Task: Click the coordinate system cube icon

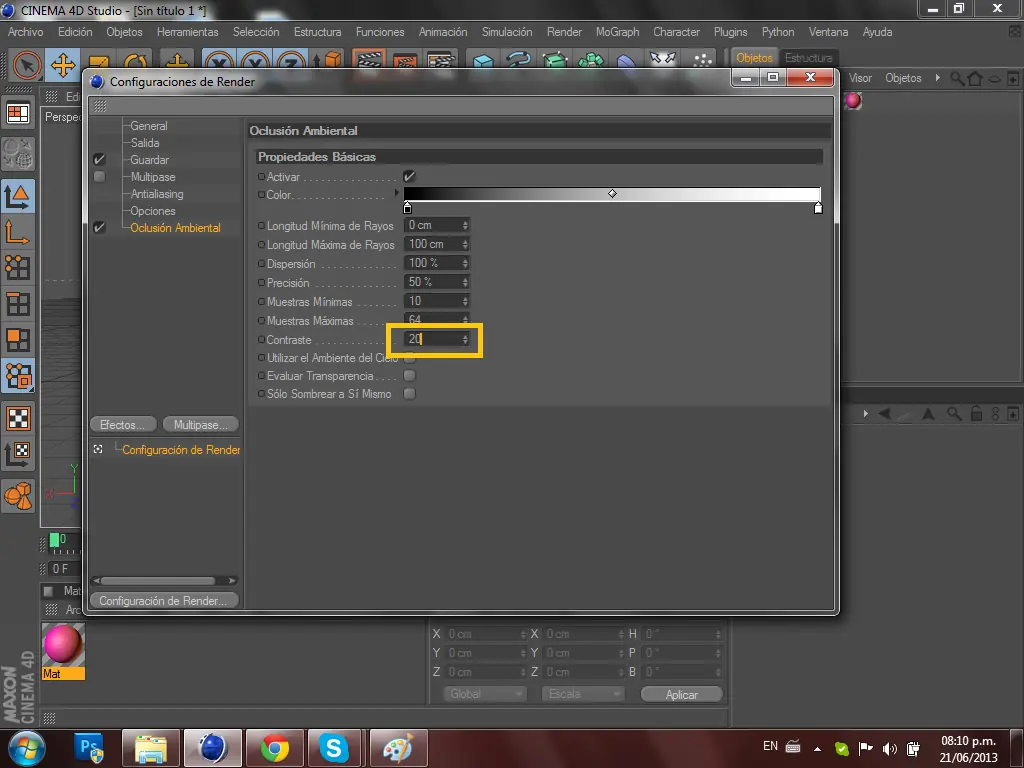Action: click(x=328, y=61)
